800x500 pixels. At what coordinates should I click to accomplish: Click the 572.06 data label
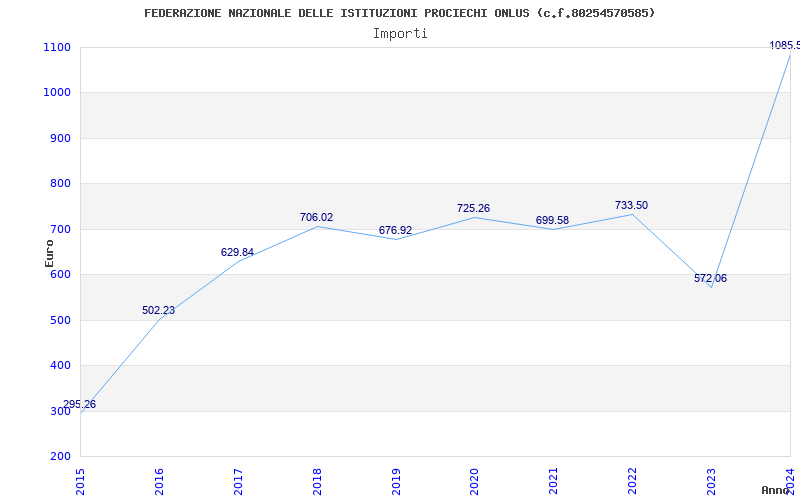(x=710, y=279)
